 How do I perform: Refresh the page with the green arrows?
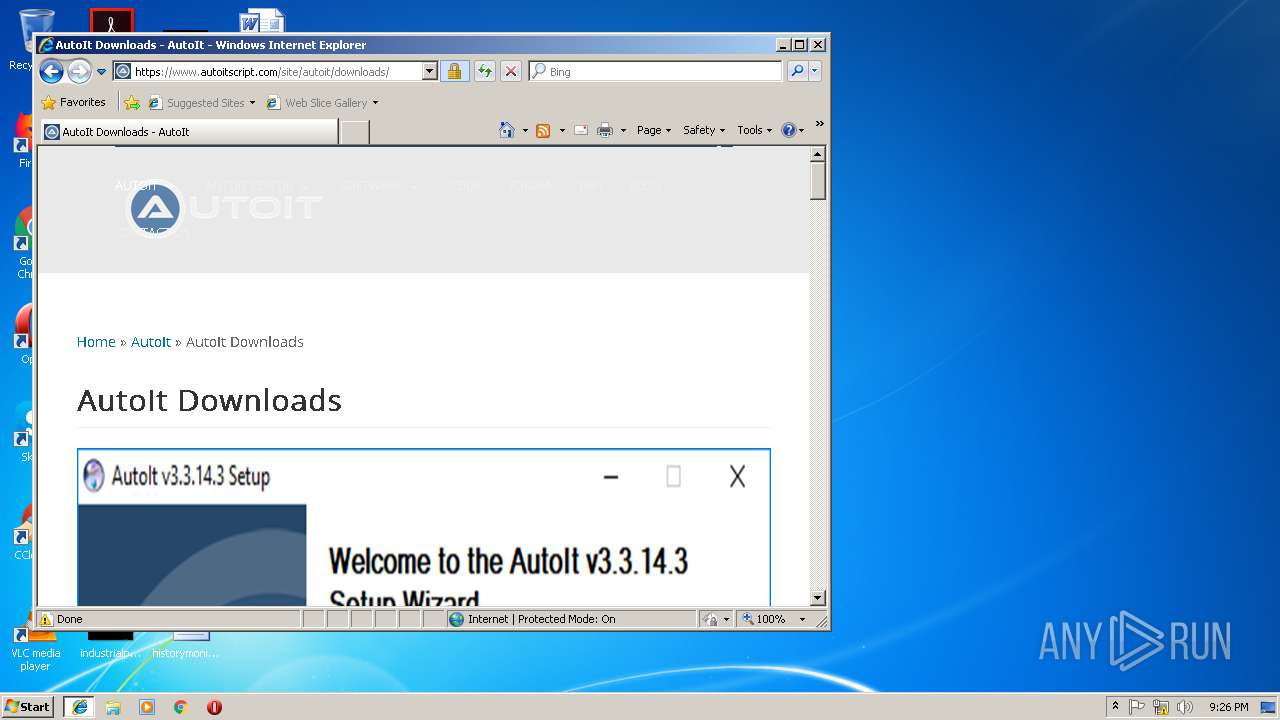click(484, 71)
